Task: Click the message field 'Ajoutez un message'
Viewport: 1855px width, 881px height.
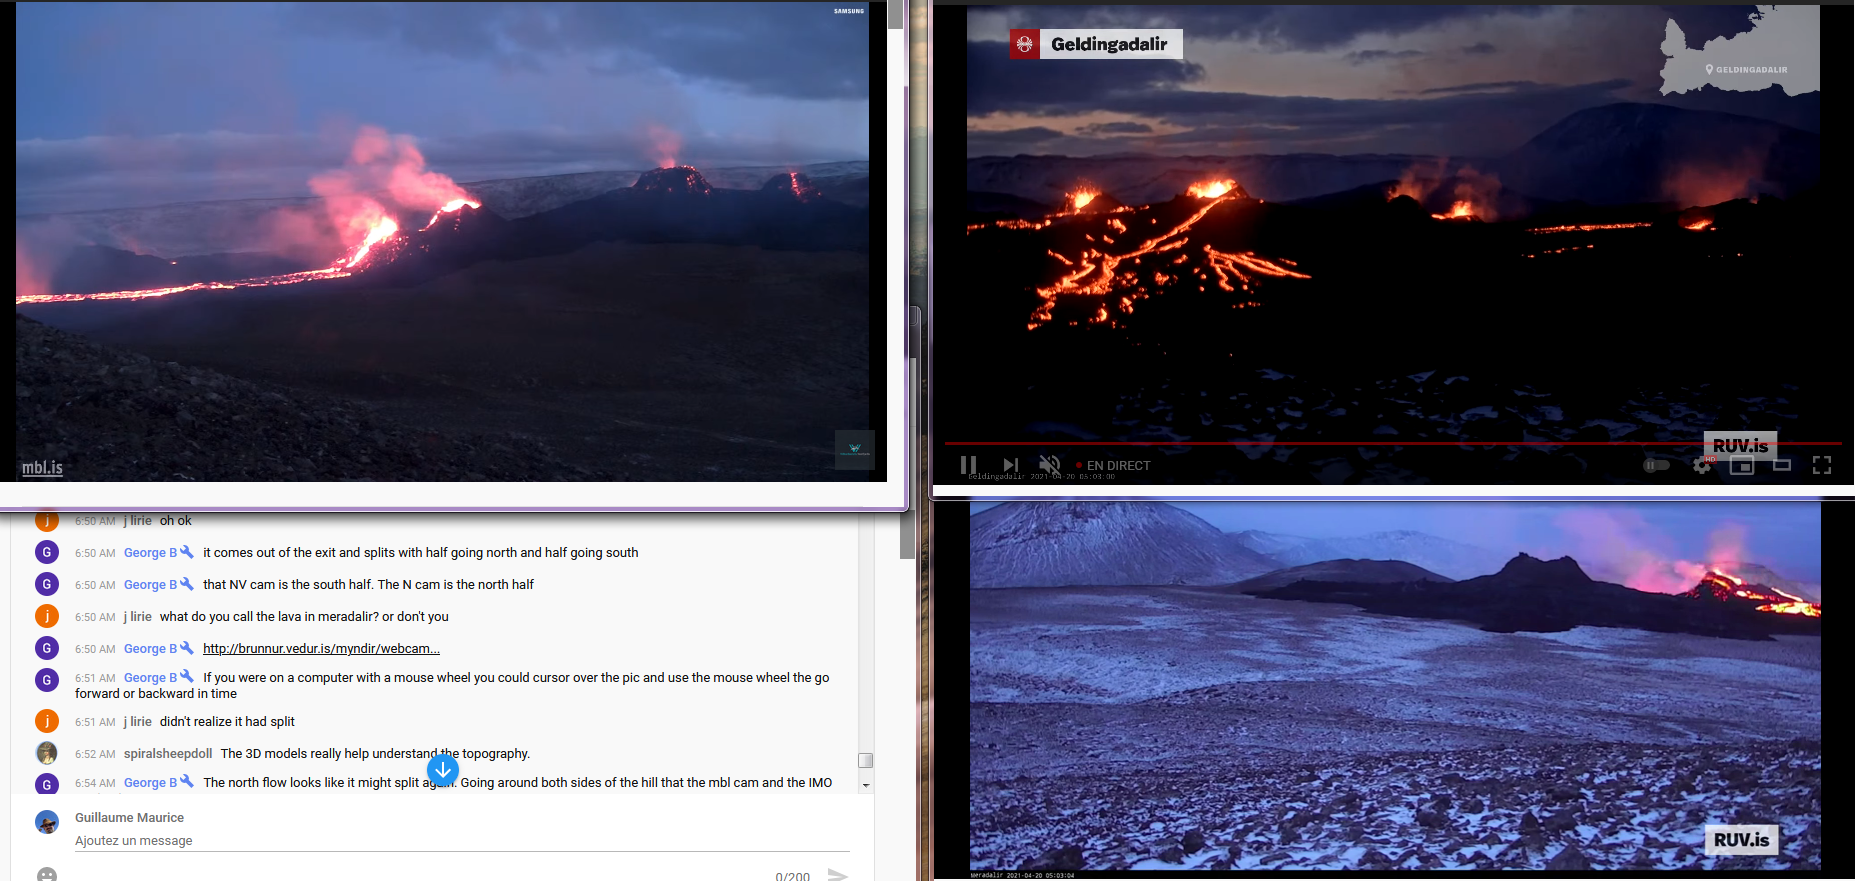Action: (462, 841)
